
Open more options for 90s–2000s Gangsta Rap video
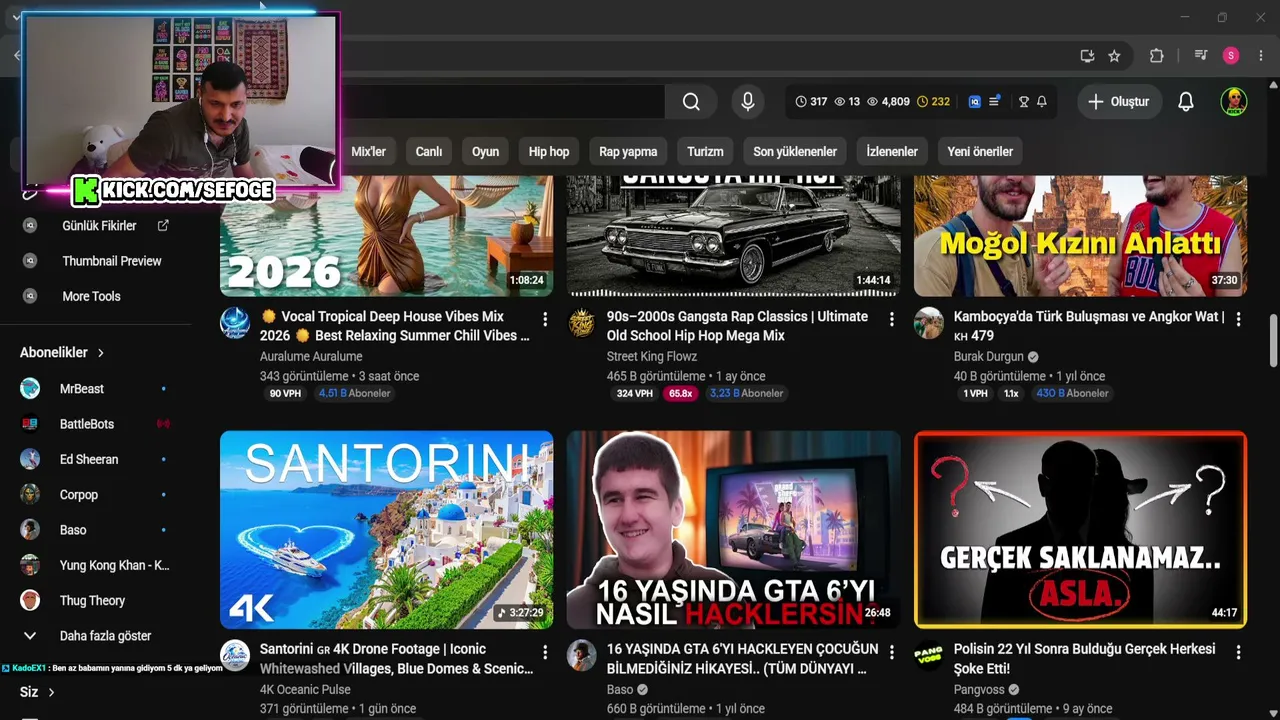[892, 319]
